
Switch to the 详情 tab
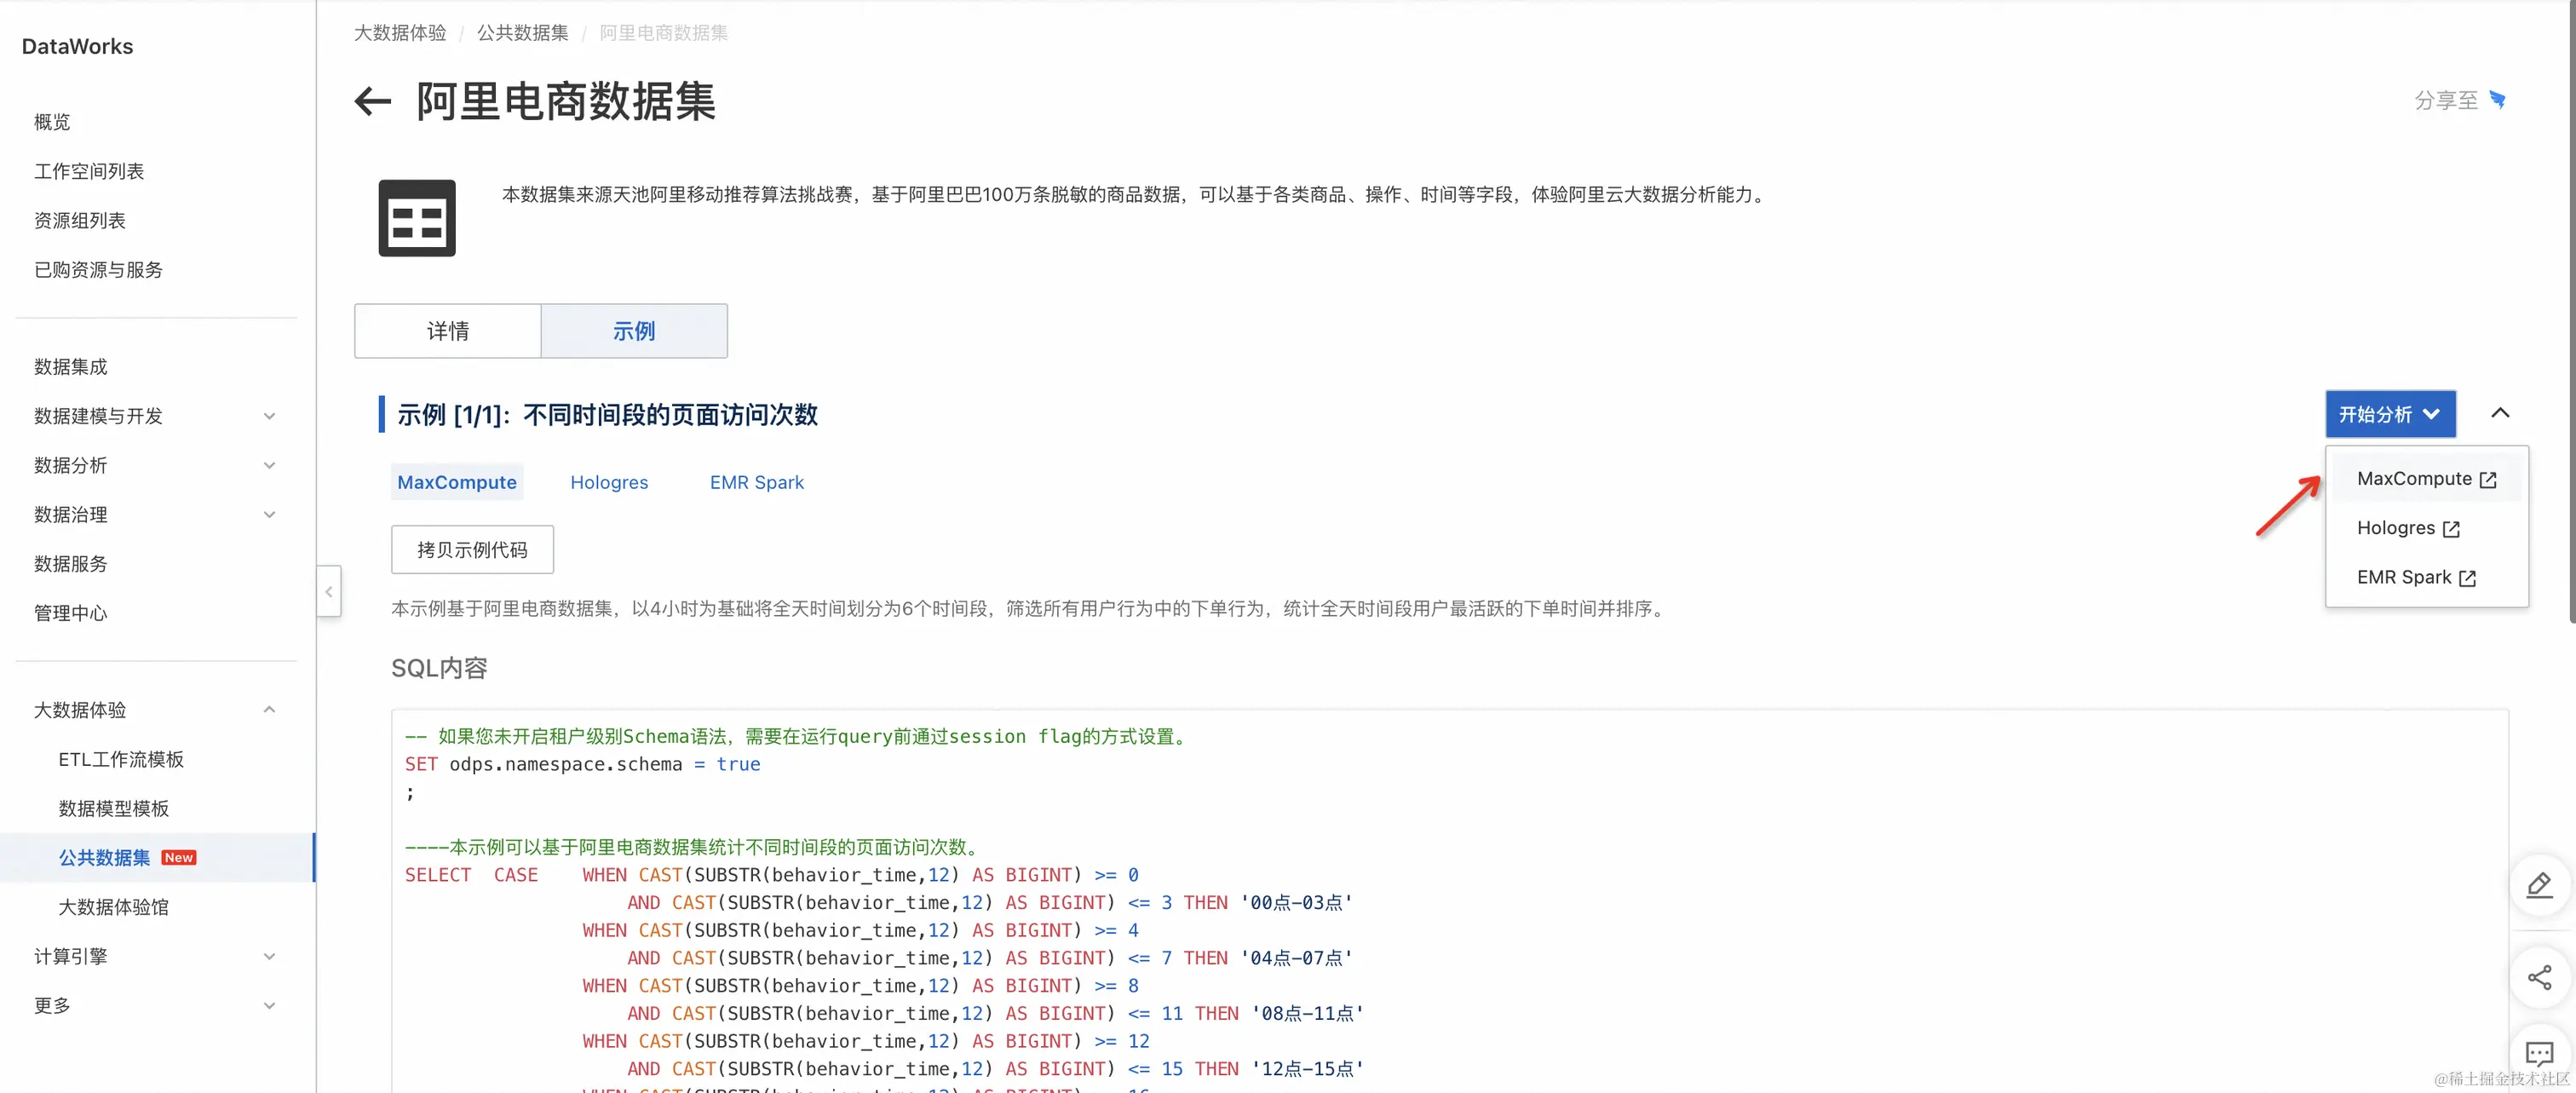pos(447,331)
